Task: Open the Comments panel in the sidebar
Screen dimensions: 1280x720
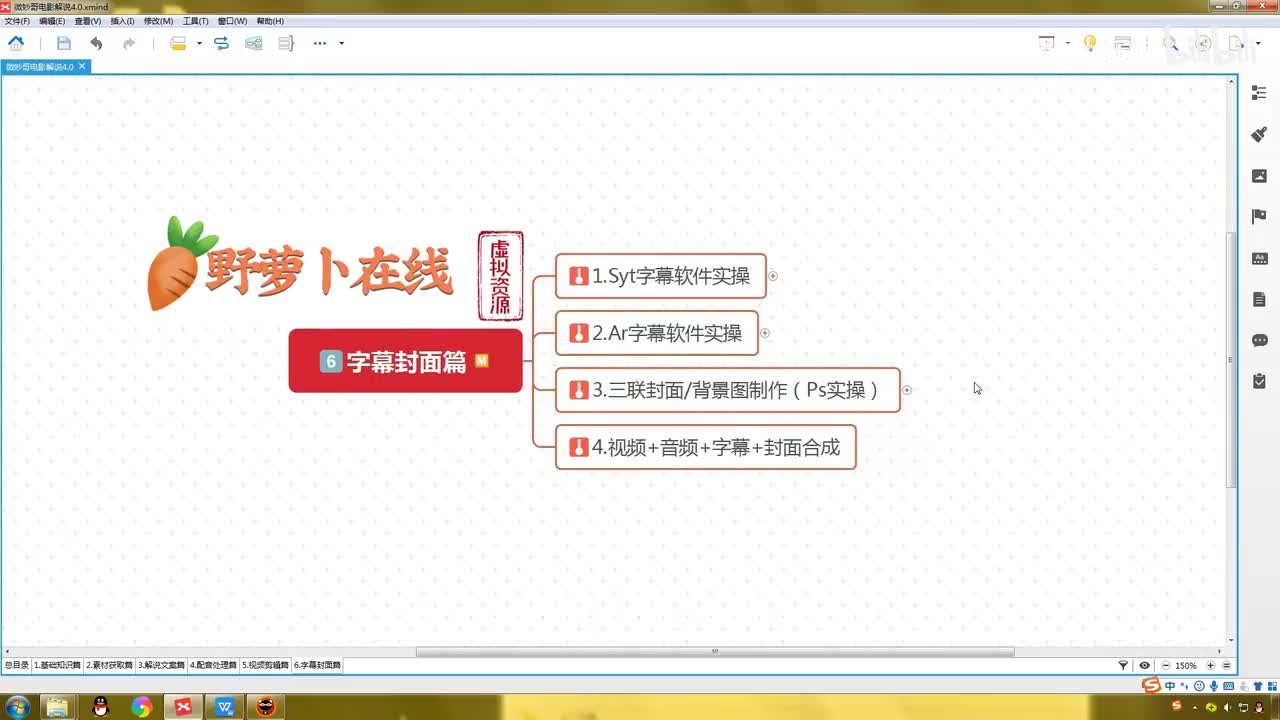Action: point(1259,340)
